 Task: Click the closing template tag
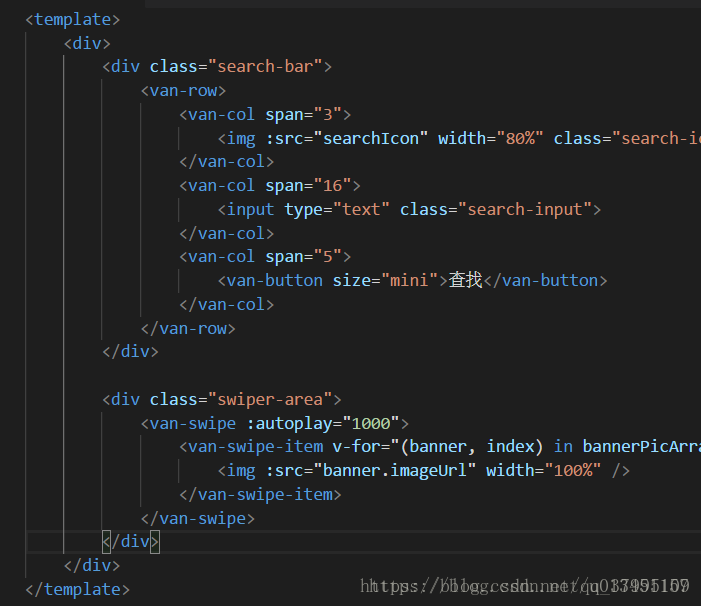coord(77,589)
